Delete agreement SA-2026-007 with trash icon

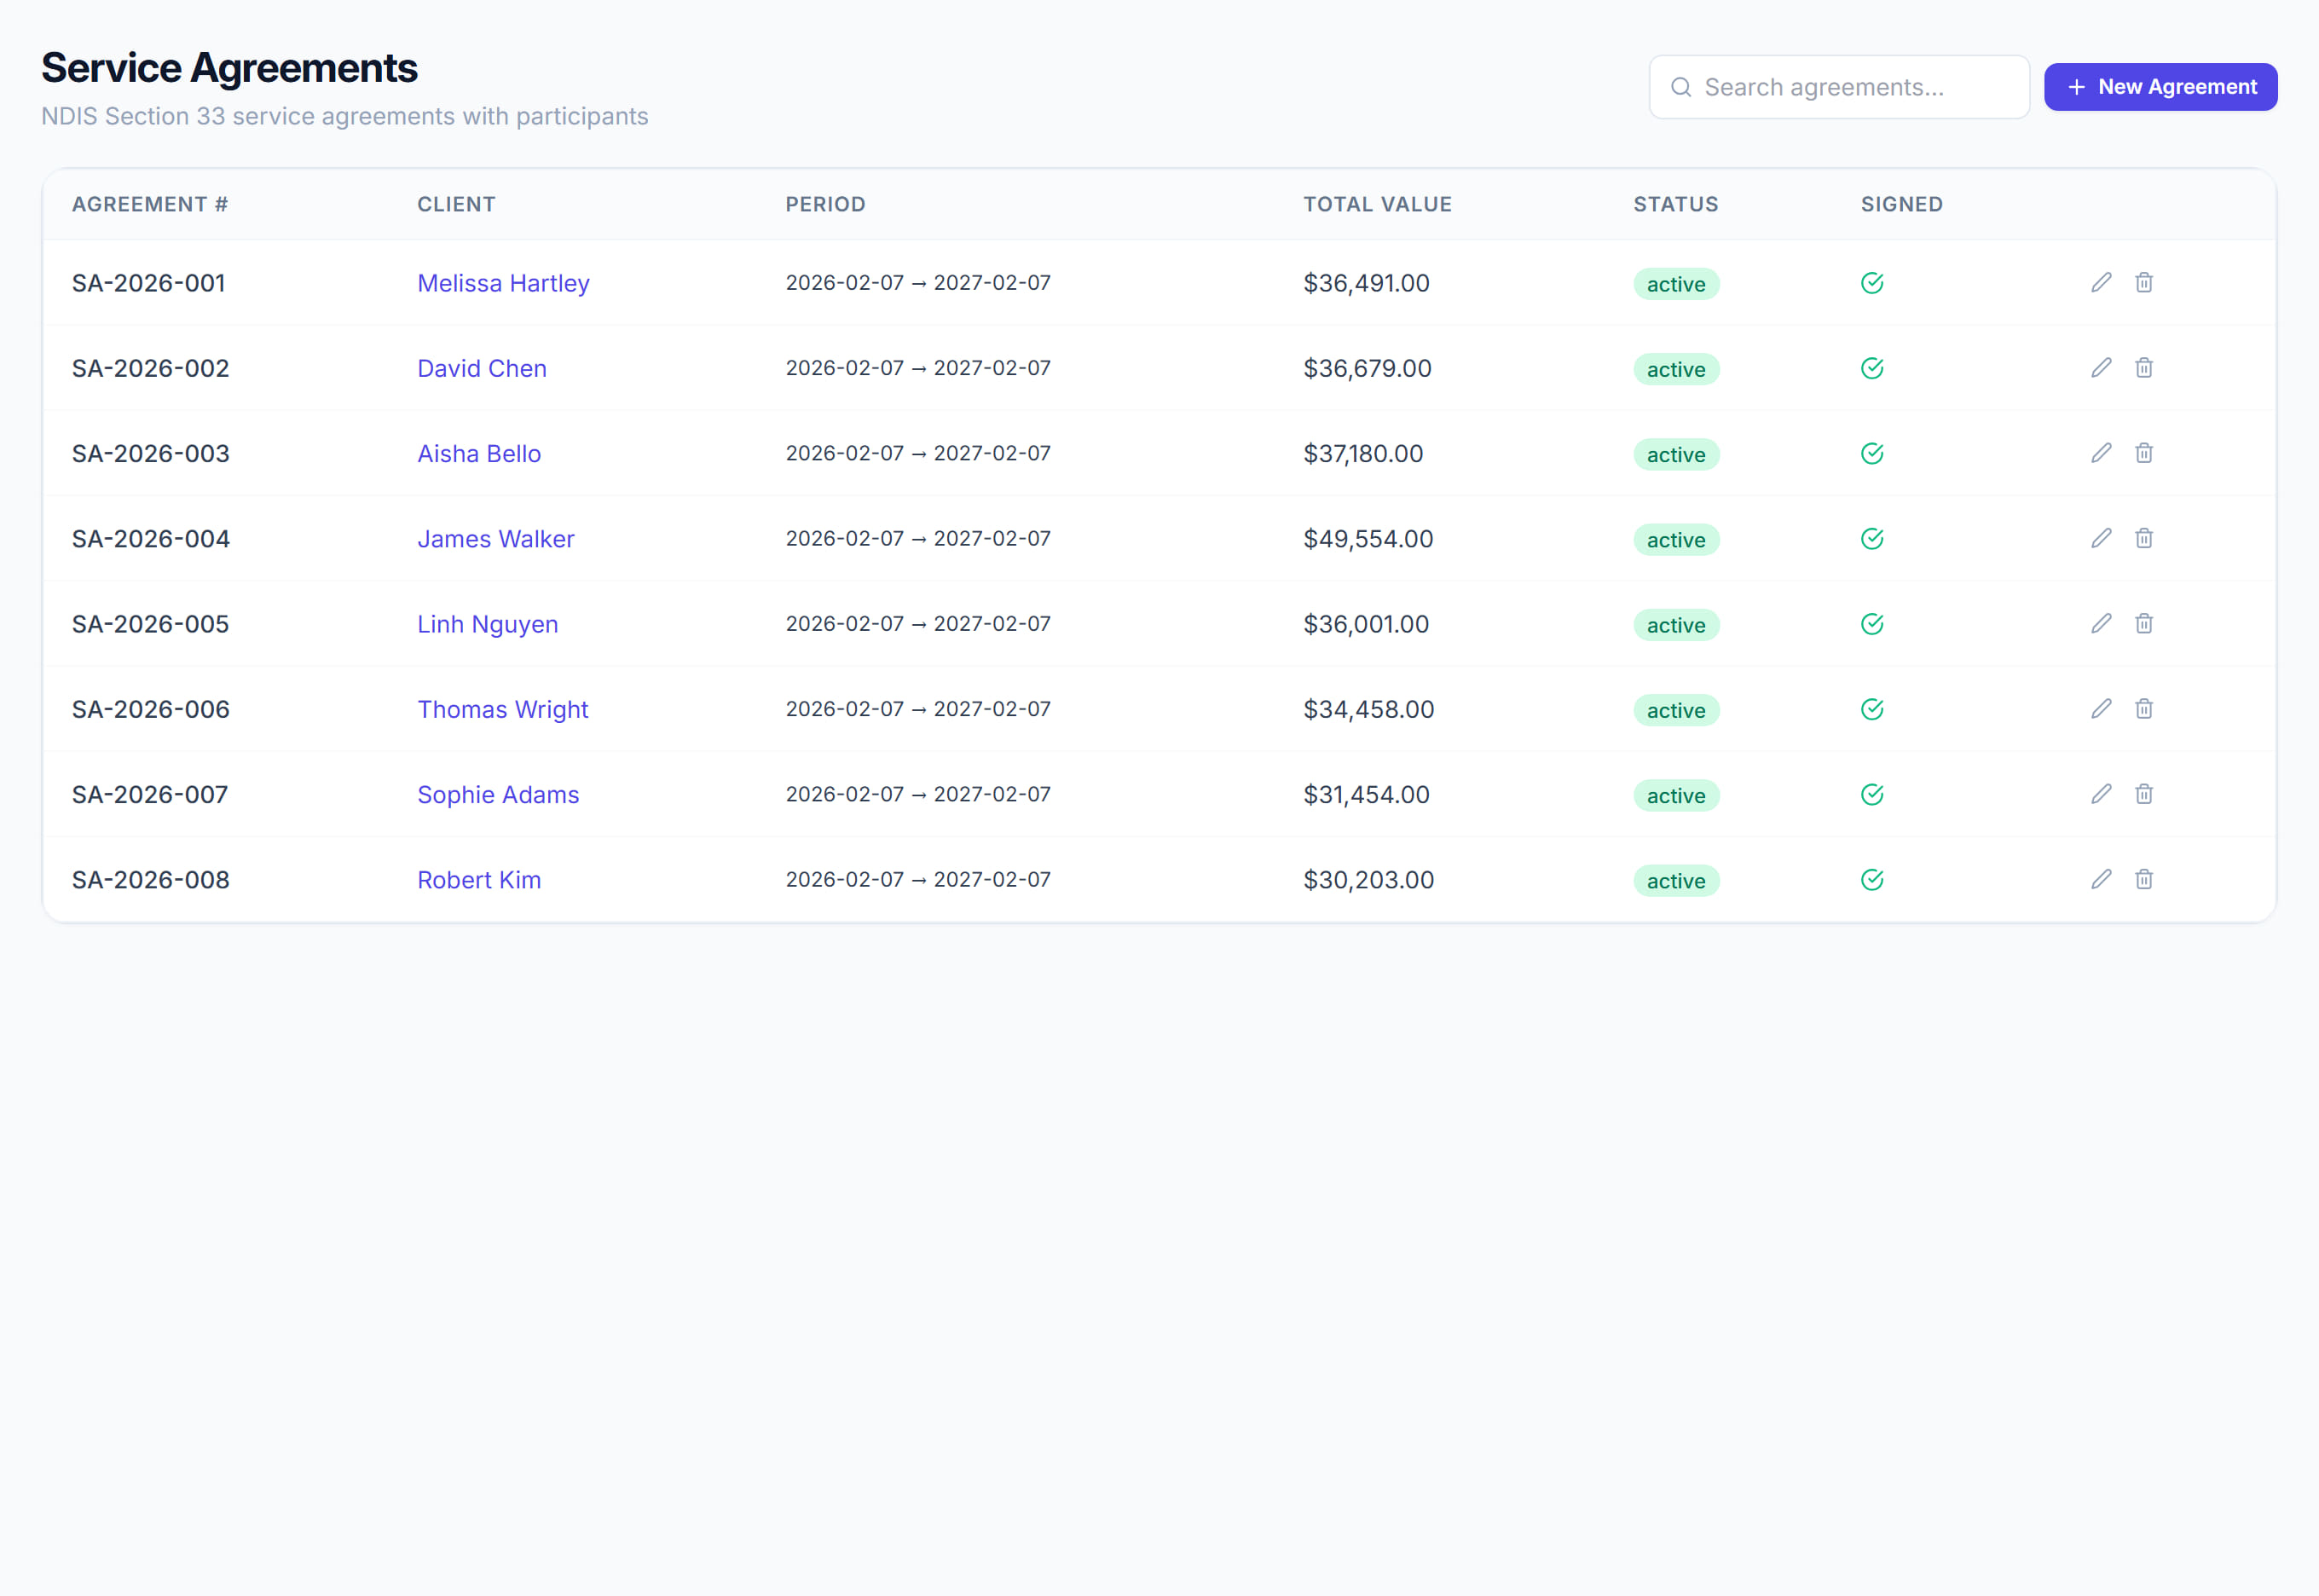click(x=2144, y=794)
